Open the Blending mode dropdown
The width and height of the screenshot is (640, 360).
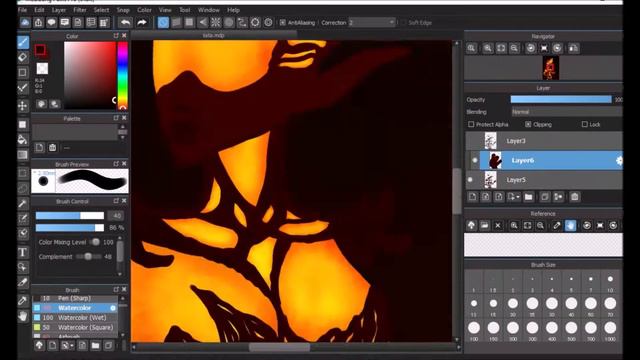(x=567, y=111)
